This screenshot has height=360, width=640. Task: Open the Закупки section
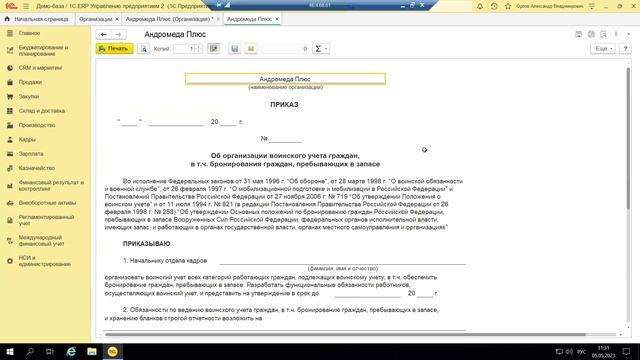pyautogui.click(x=29, y=96)
